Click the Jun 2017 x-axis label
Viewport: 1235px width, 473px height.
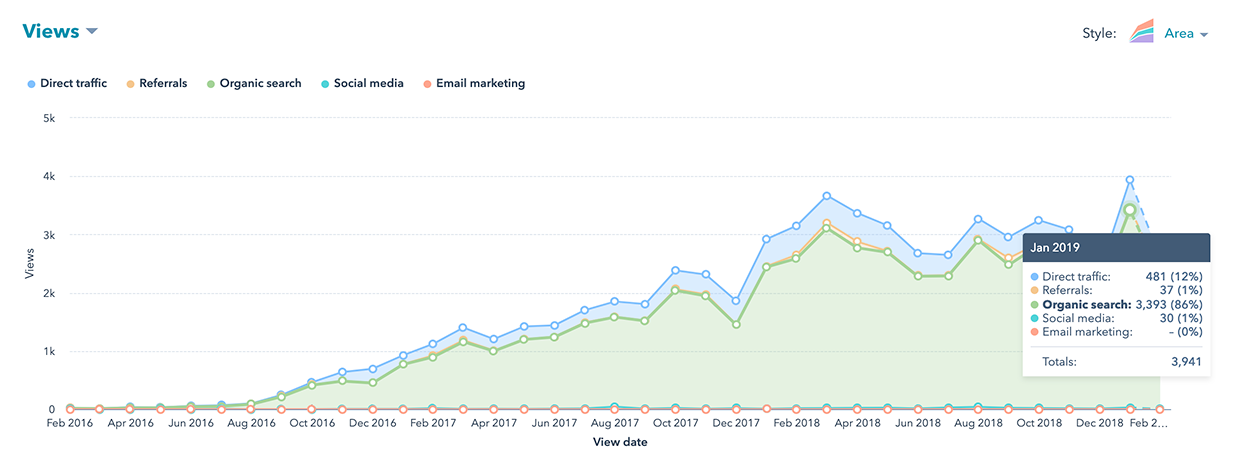click(x=555, y=424)
